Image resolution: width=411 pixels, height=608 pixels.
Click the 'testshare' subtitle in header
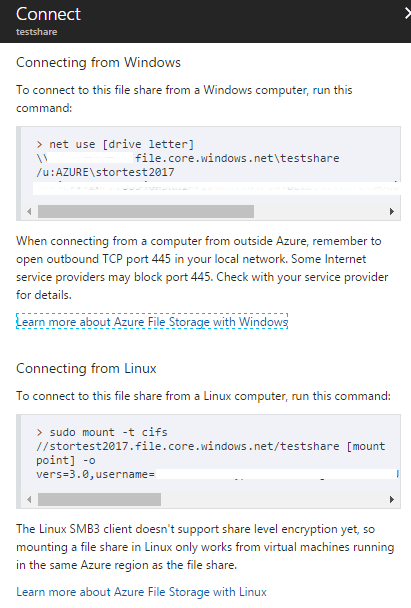pyautogui.click(x=36, y=32)
